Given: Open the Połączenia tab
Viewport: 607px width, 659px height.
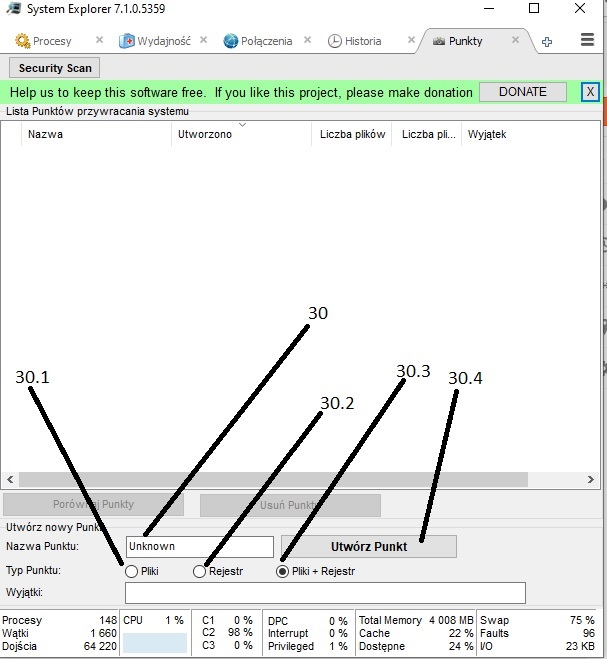Looking at the screenshot, I should (266, 41).
